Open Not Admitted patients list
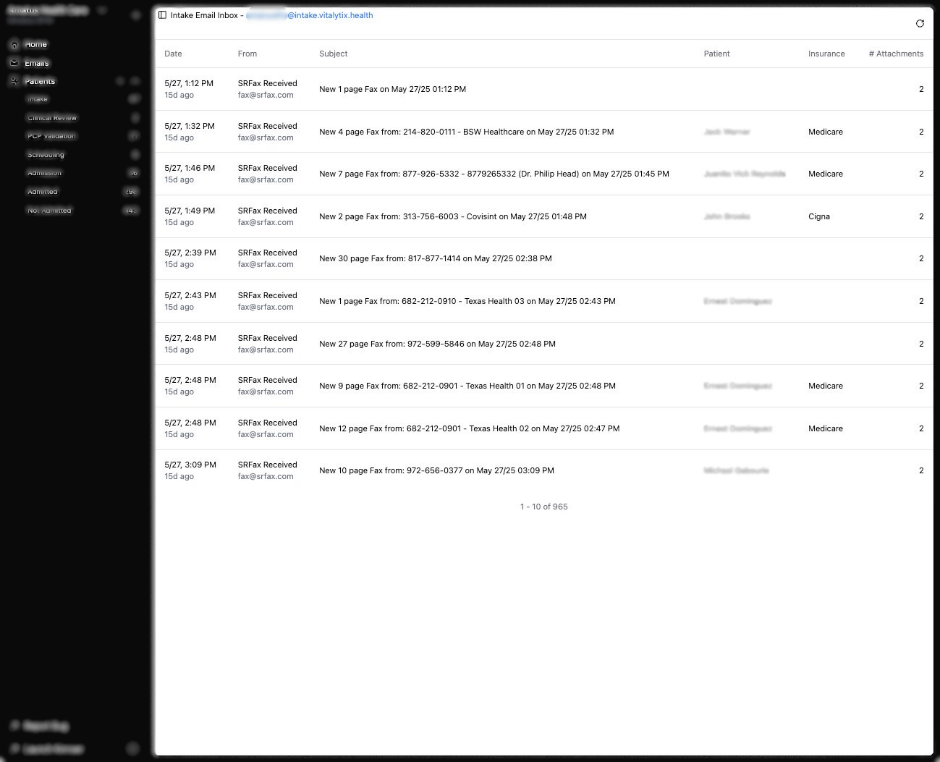Viewport: 940px width, 762px height. point(49,210)
